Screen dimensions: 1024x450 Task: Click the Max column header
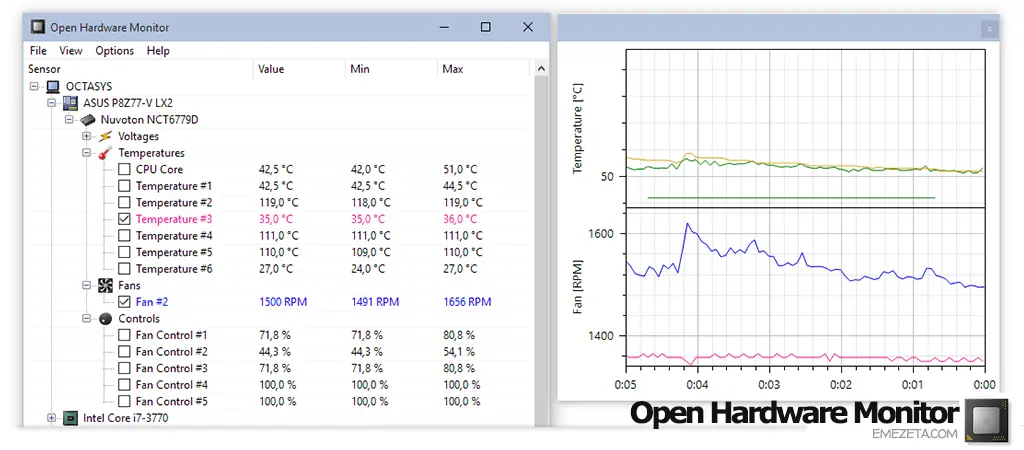[x=483, y=69]
